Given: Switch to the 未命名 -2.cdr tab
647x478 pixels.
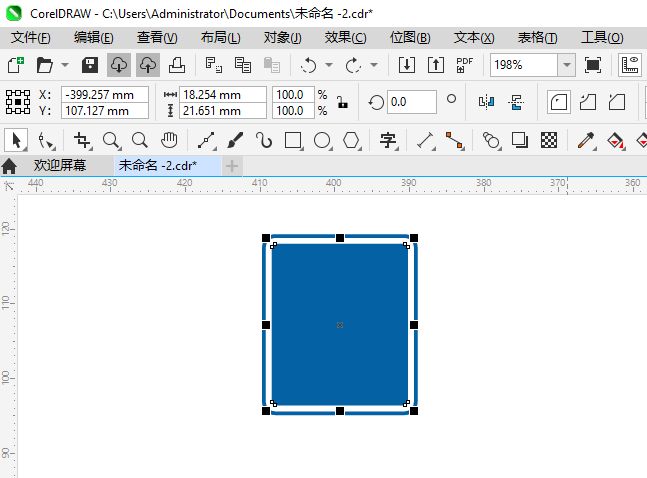Looking at the screenshot, I should (167, 166).
